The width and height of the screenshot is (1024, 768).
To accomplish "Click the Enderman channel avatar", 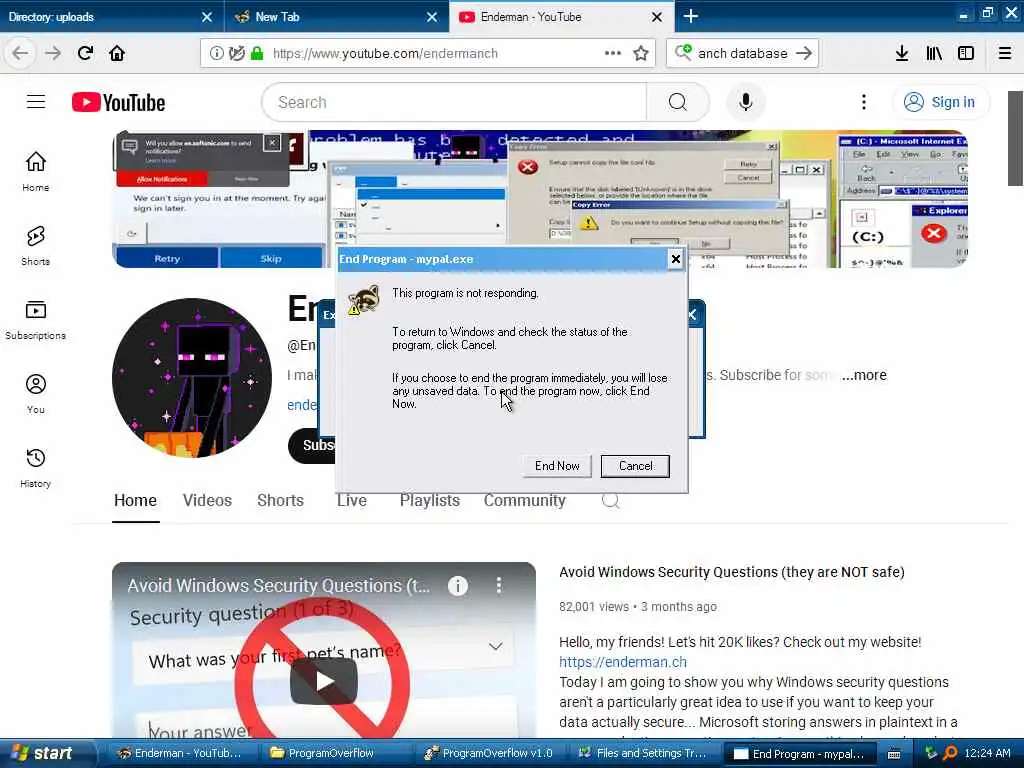I will (191, 378).
